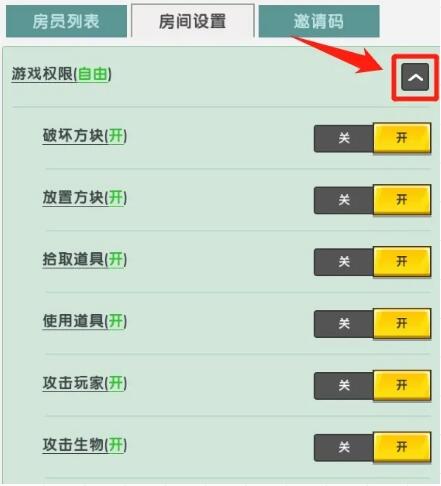
Task: Turn on 破坏方块 with the yellow 开 button
Action: (x=402, y=138)
